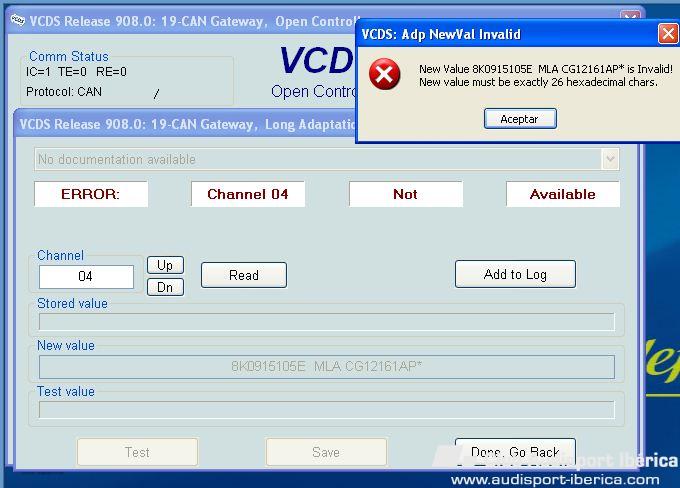Click the Long Adaptation window title bar
The image size is (680, 488).
pyautogui.click(x=186, y=124)
